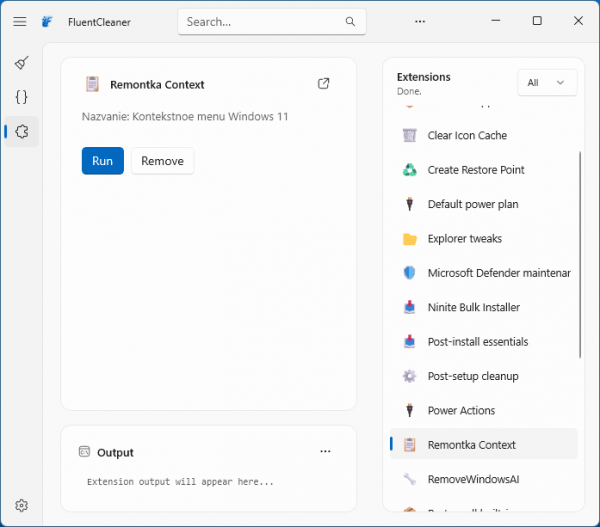
Task: Open the All extensions filter dropdown
Action: tap(546, 83)
